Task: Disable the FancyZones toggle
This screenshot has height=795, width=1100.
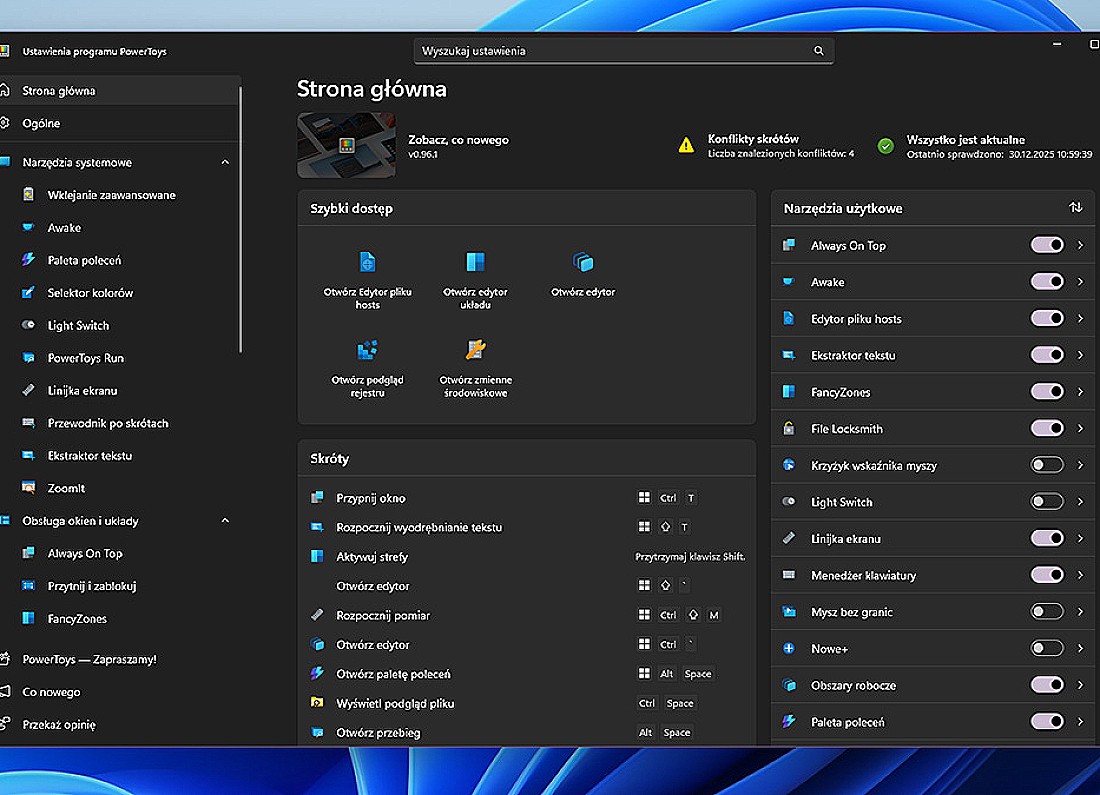Action: tap(1046, 392)
